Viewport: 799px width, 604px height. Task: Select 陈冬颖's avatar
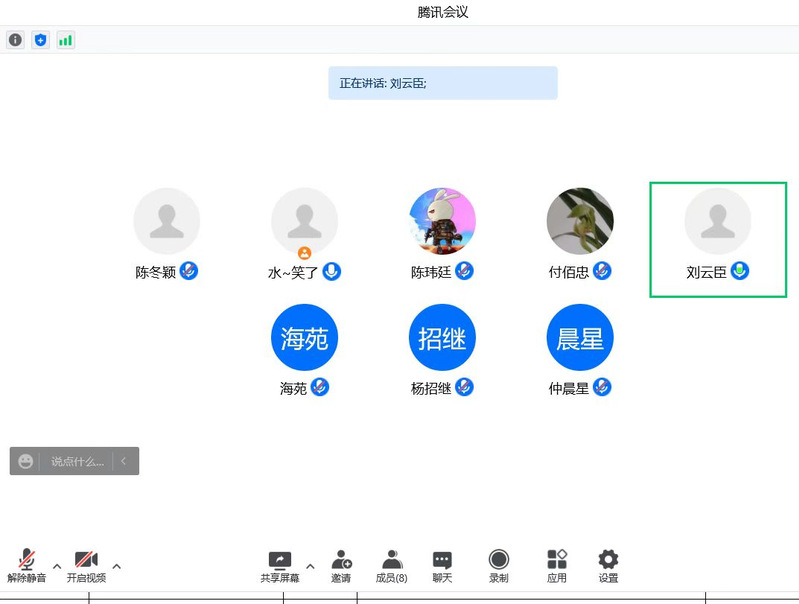[167, 221]
